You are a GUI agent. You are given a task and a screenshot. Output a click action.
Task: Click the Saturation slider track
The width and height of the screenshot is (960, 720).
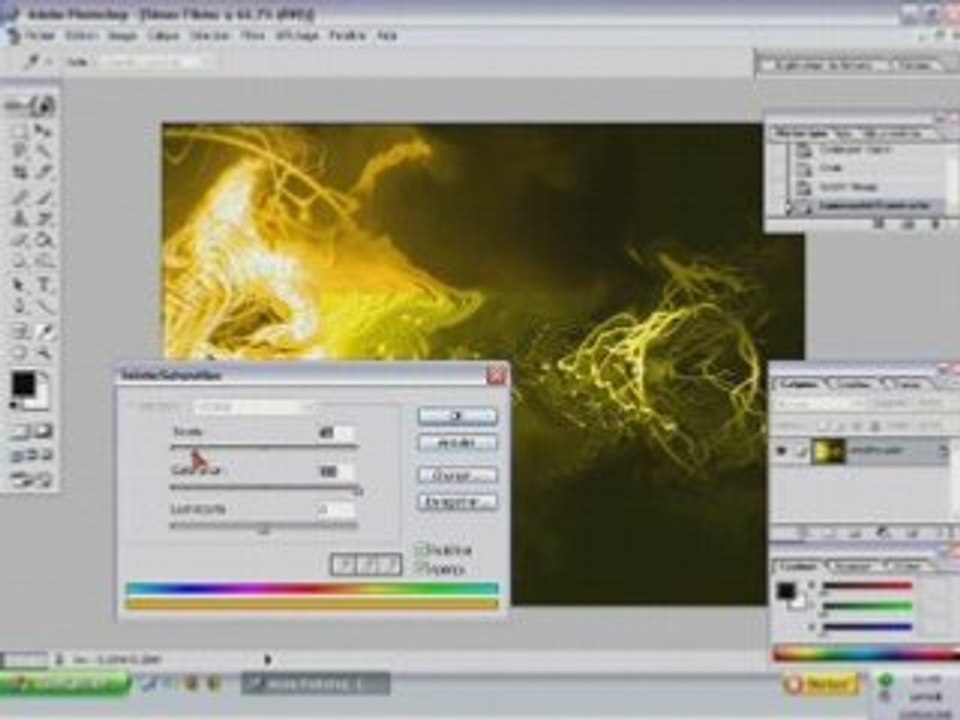point(264,487)
